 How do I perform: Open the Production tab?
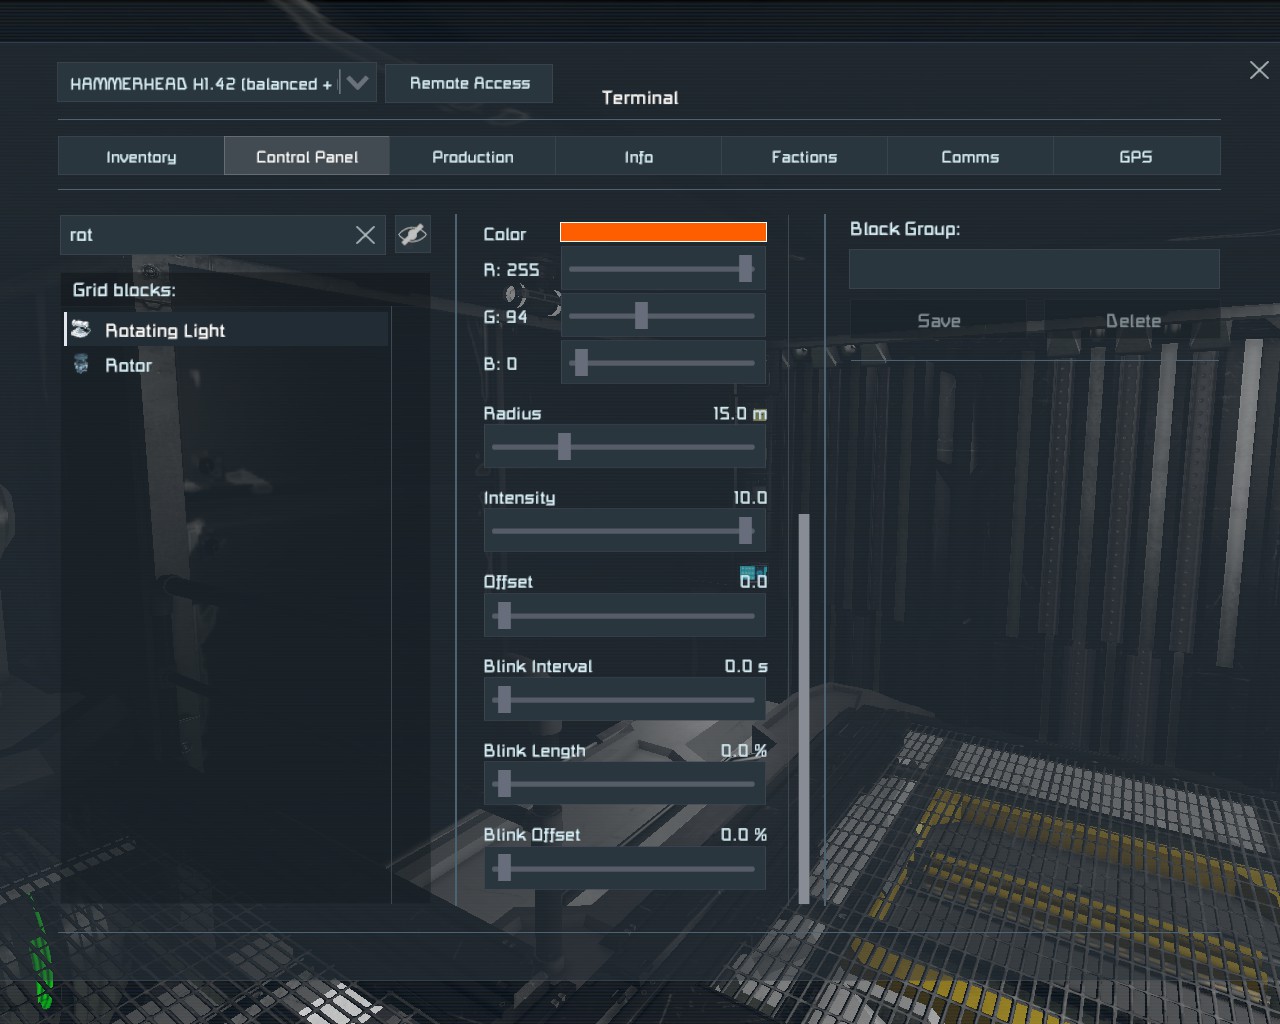click(x=472, y=157)
